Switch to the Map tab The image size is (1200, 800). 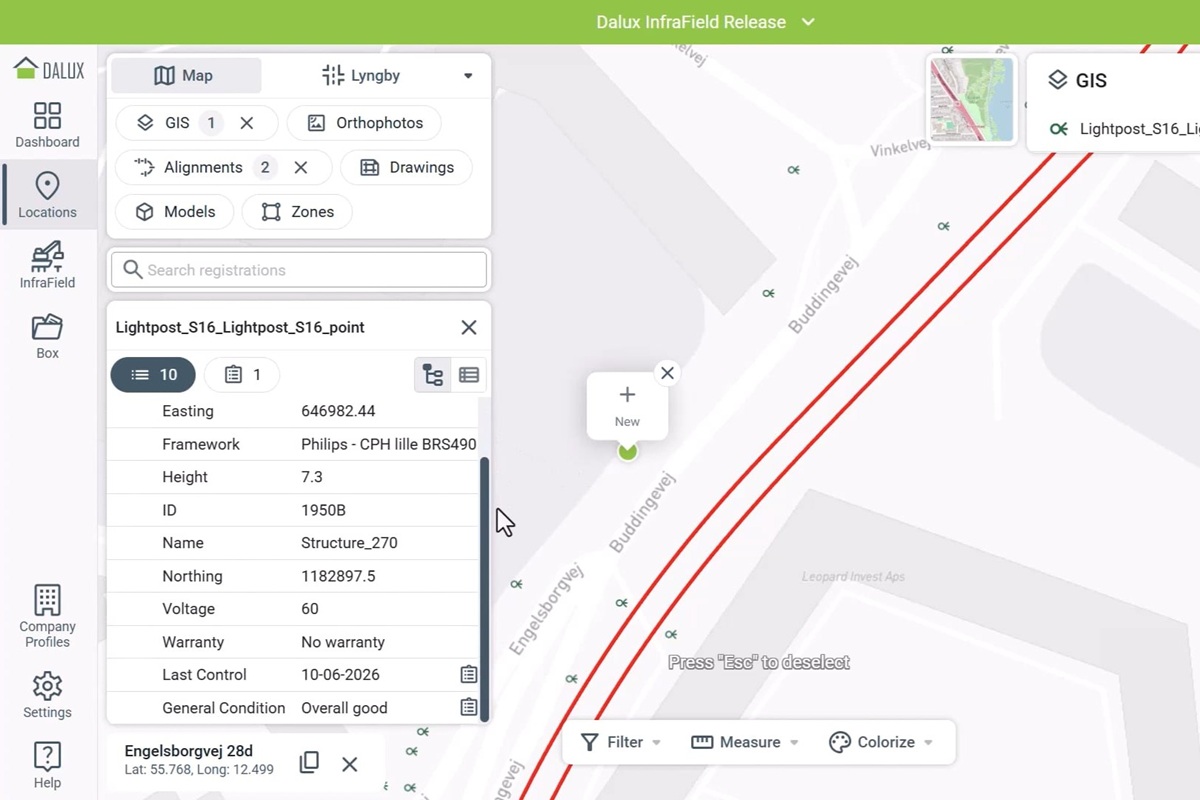pos(186,76)
